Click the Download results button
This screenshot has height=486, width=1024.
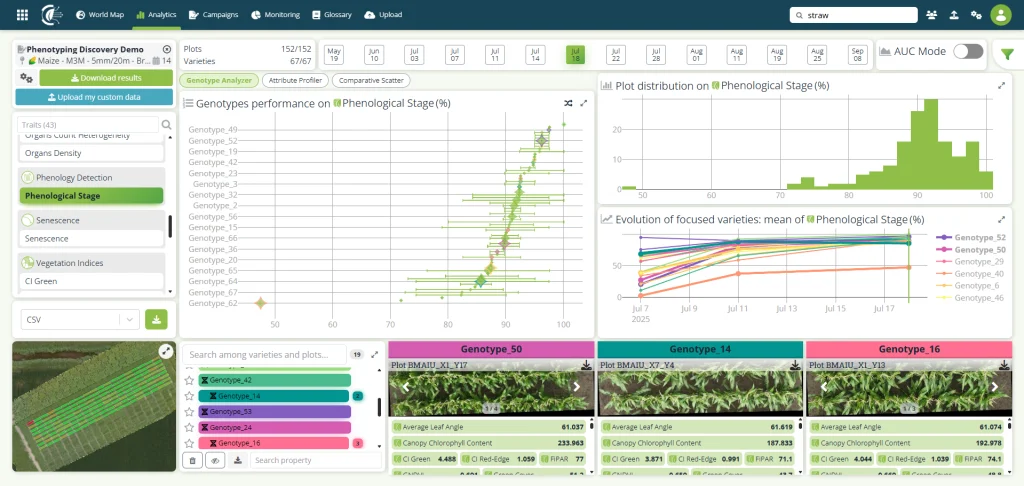(106, 78)
